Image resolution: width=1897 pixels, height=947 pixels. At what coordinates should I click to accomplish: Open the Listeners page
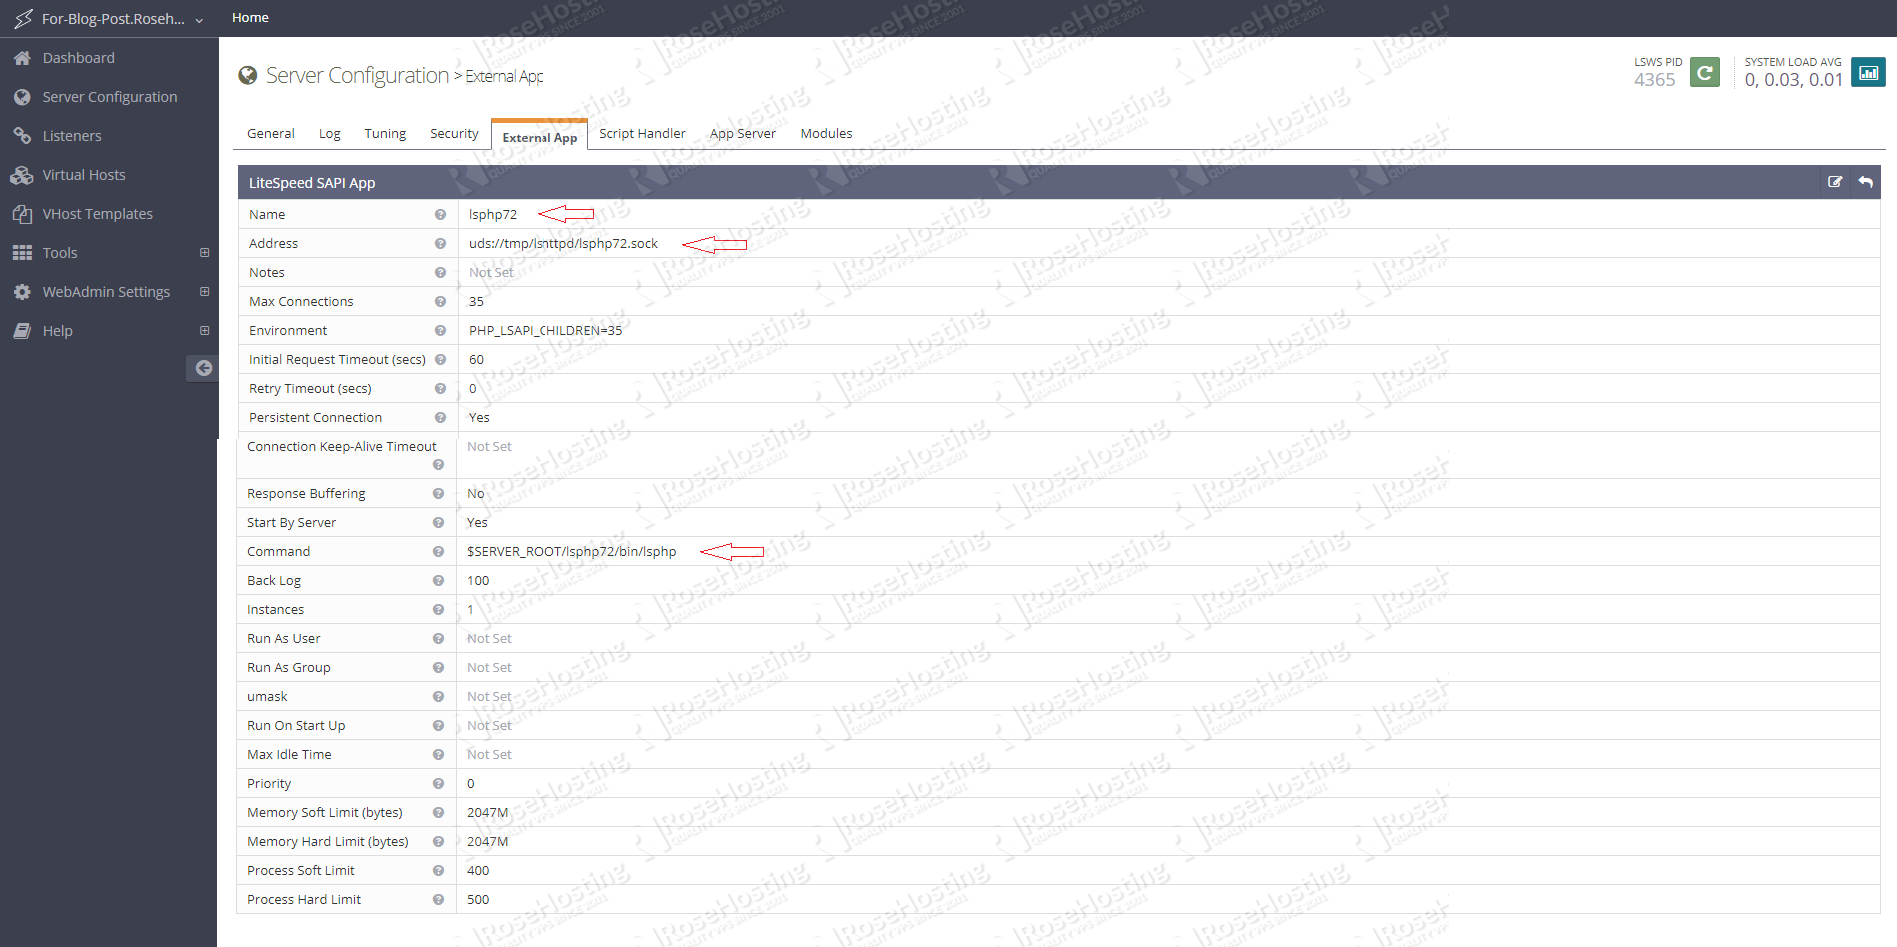tap(70, 135)
